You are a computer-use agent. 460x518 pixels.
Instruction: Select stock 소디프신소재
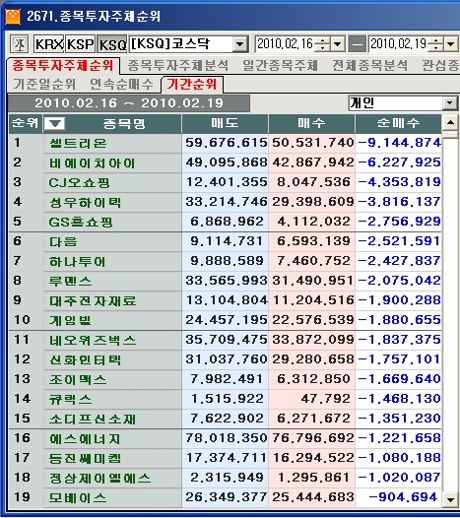(92, 419)
